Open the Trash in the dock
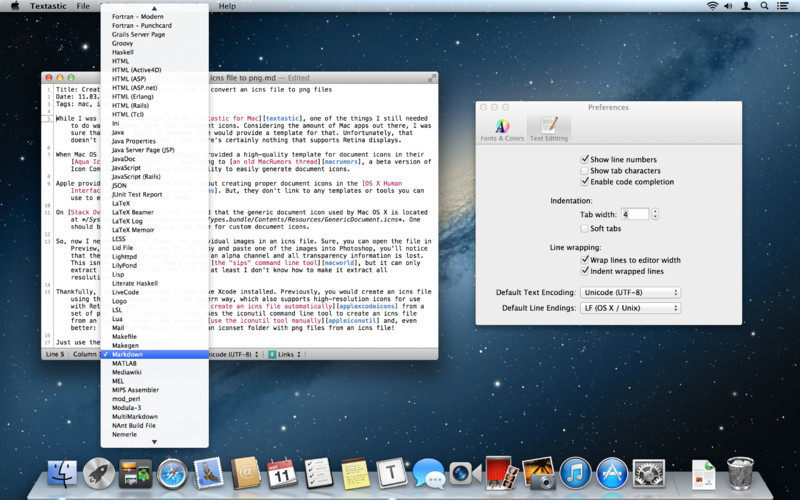Image resolution: width=800 pixels, height=500 pixels. click(739, 473)
